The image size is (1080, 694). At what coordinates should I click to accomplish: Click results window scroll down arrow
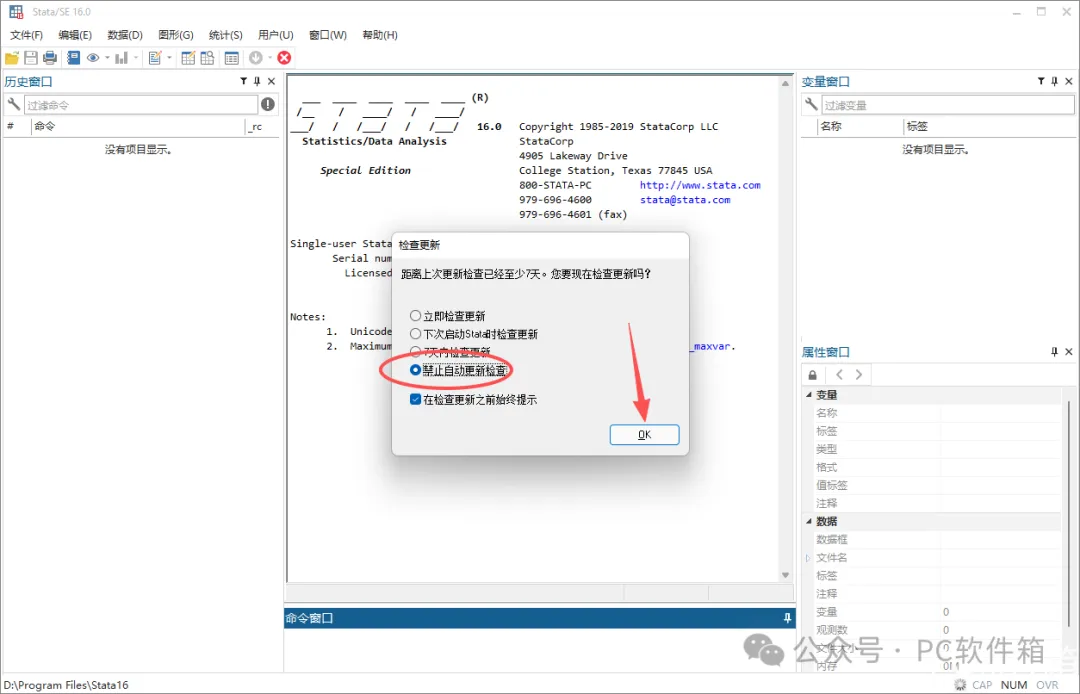[785, 575]
